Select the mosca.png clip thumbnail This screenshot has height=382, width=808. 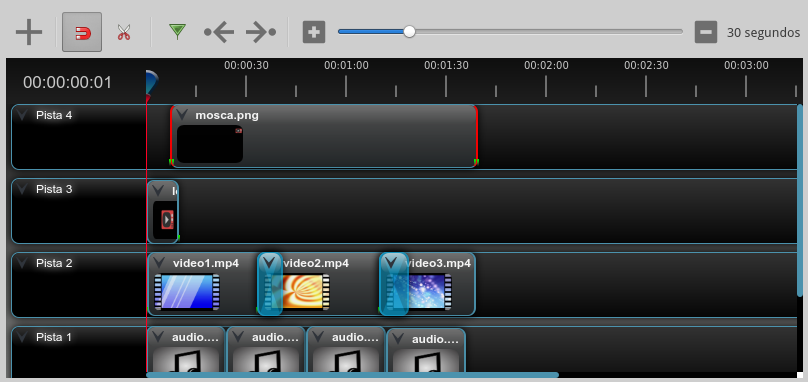tap(210, 144)
